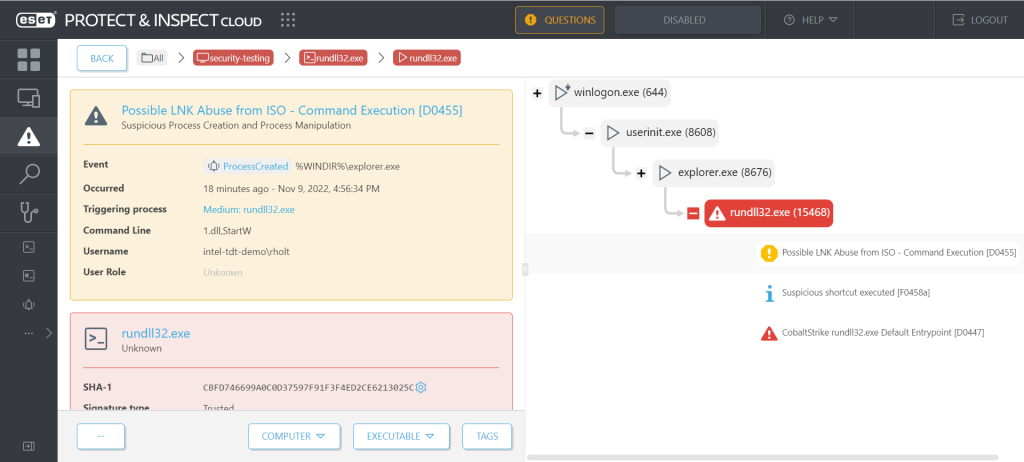Open the EXECUTABLE dropdown button
Screen dimensions: 1024x462
(400, 437)
